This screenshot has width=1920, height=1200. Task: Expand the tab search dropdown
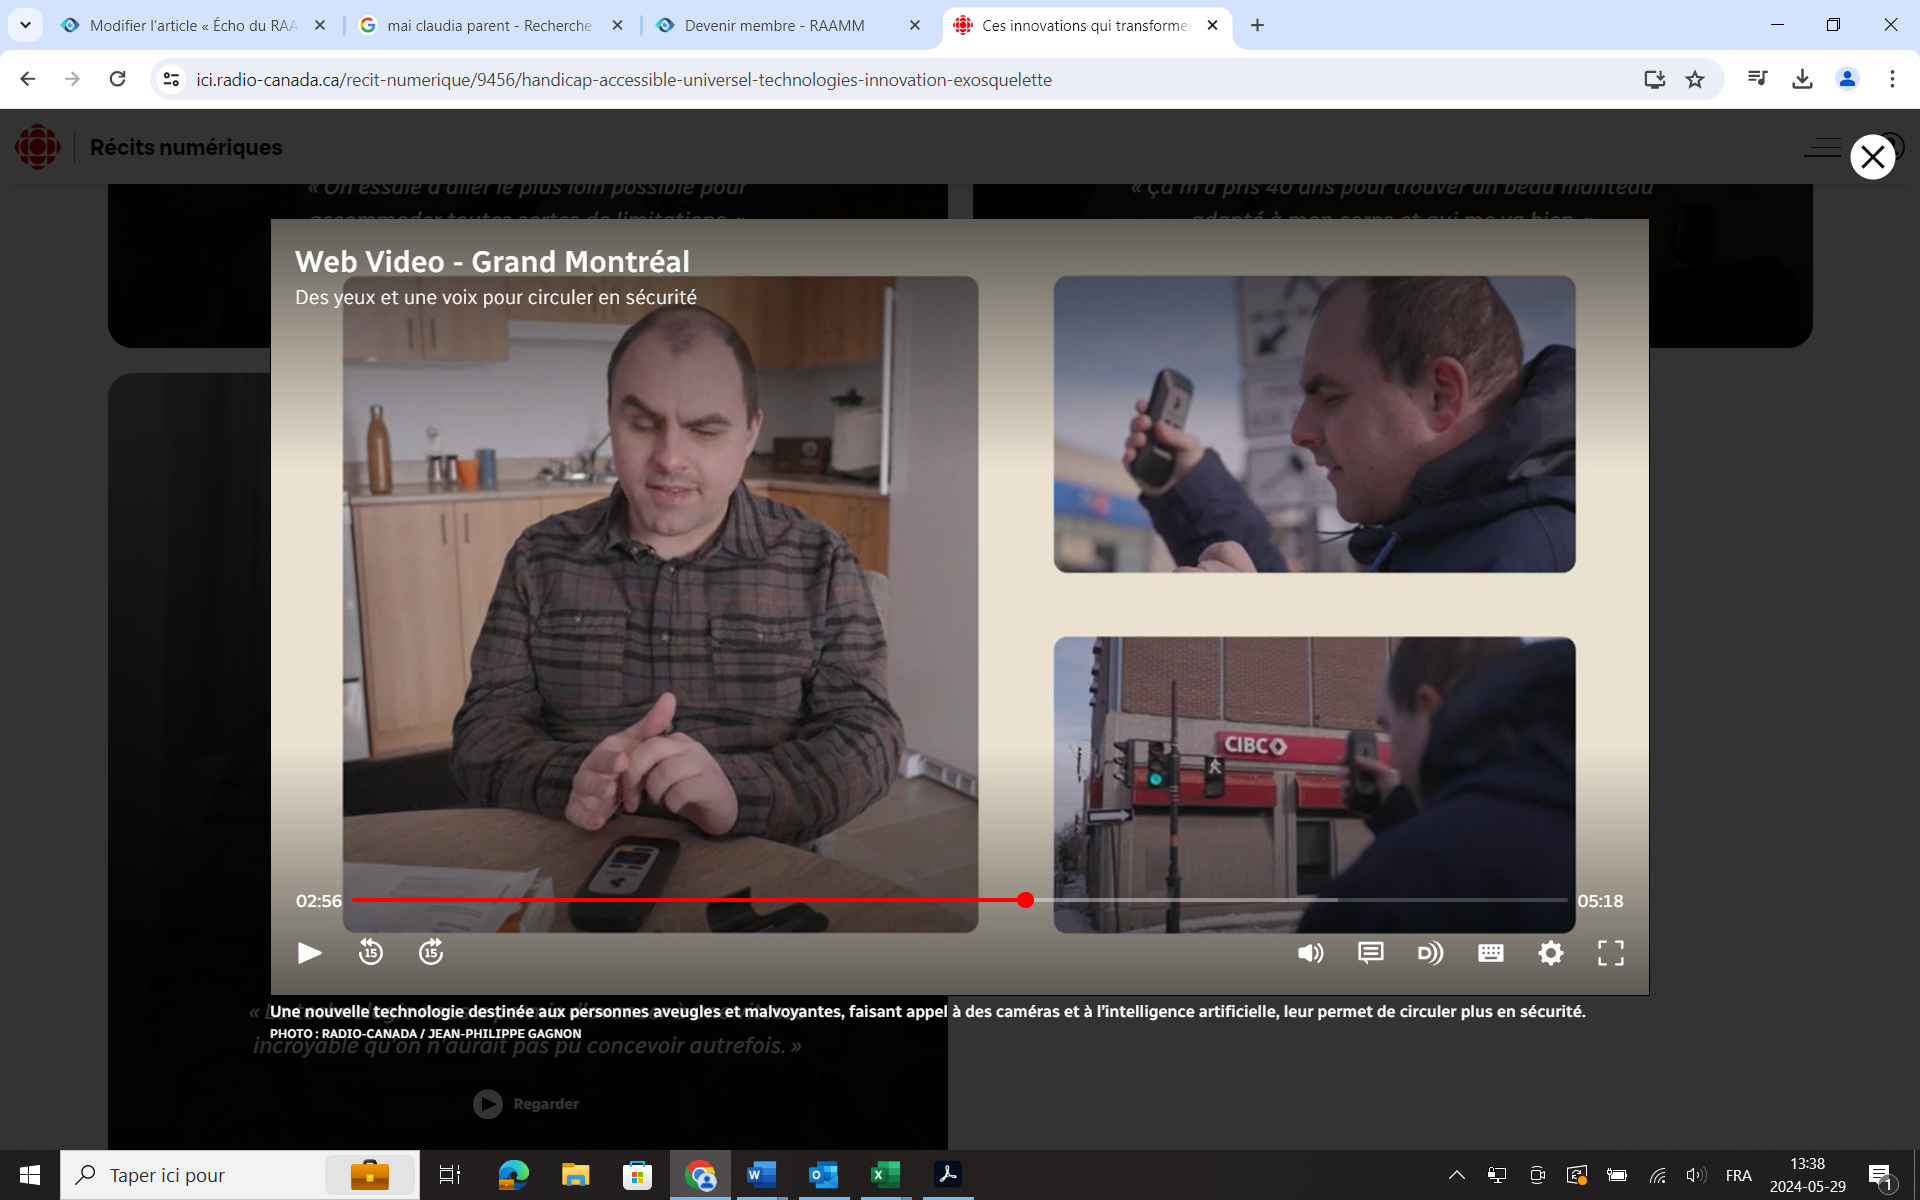(25, 25)
